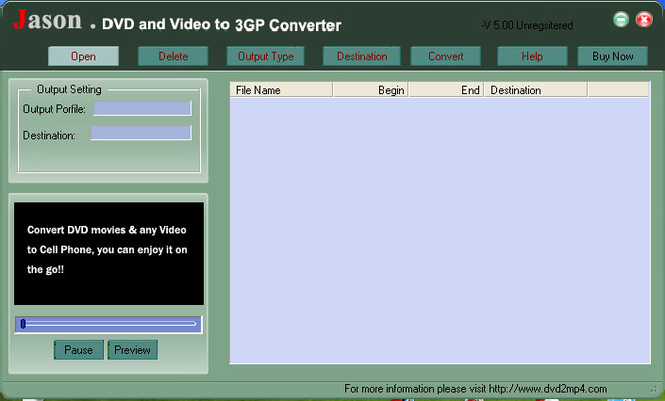665x401 pixels.
Task: Open the Help button
Action: click(x=532, y=56)
